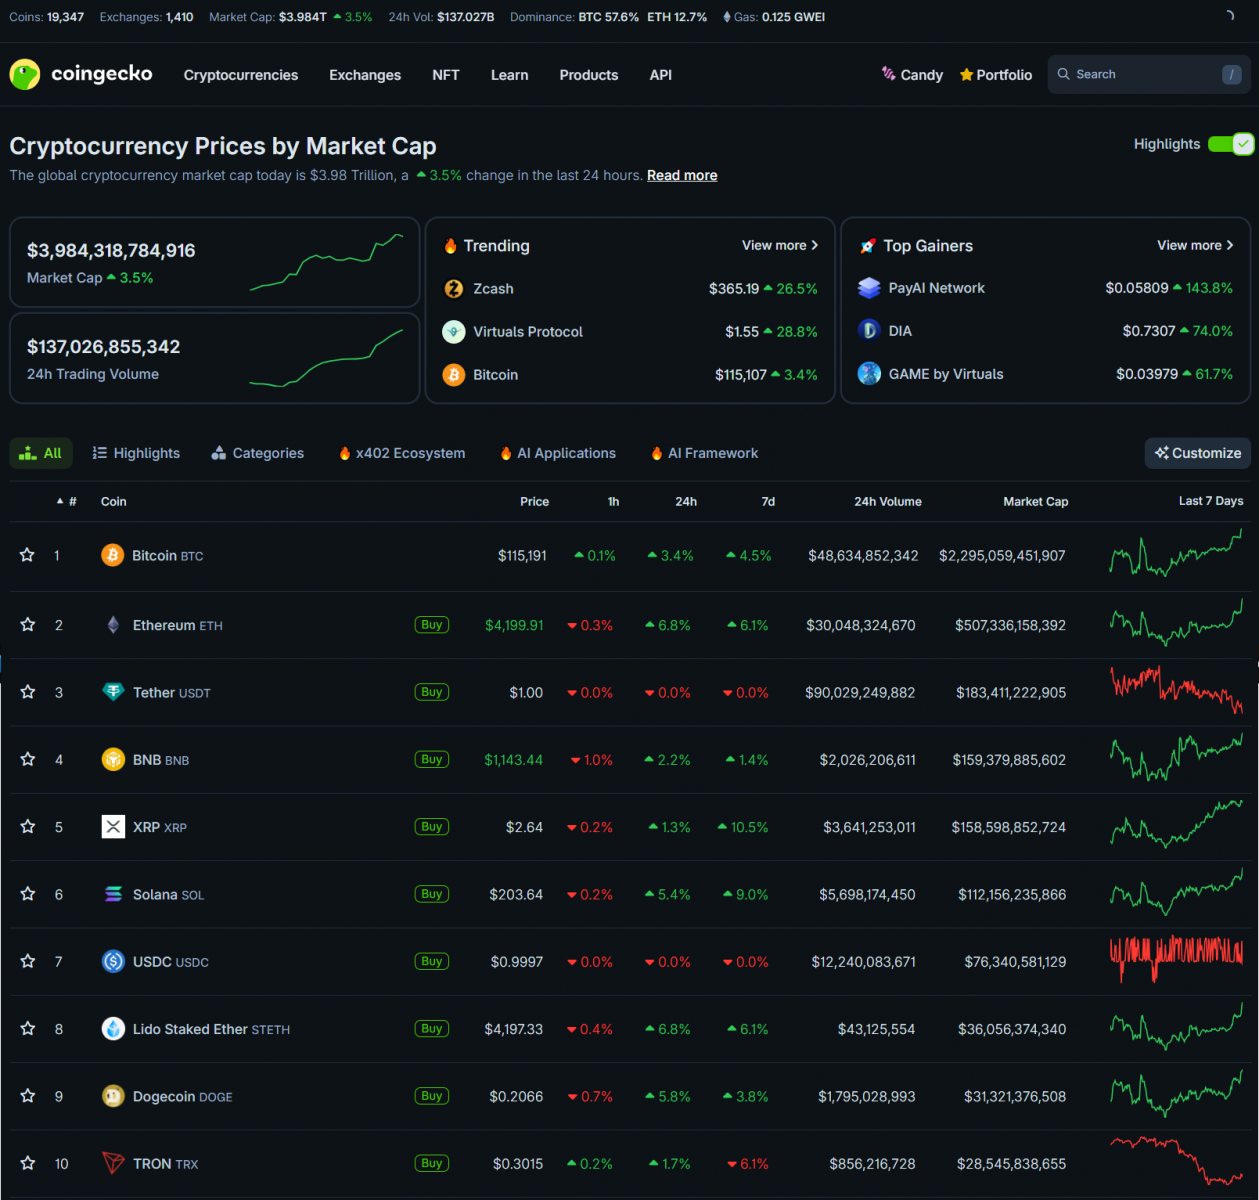Focus the Search input field
The width and height of the screenshot is (1259, 1200).
pos(1140,74)
